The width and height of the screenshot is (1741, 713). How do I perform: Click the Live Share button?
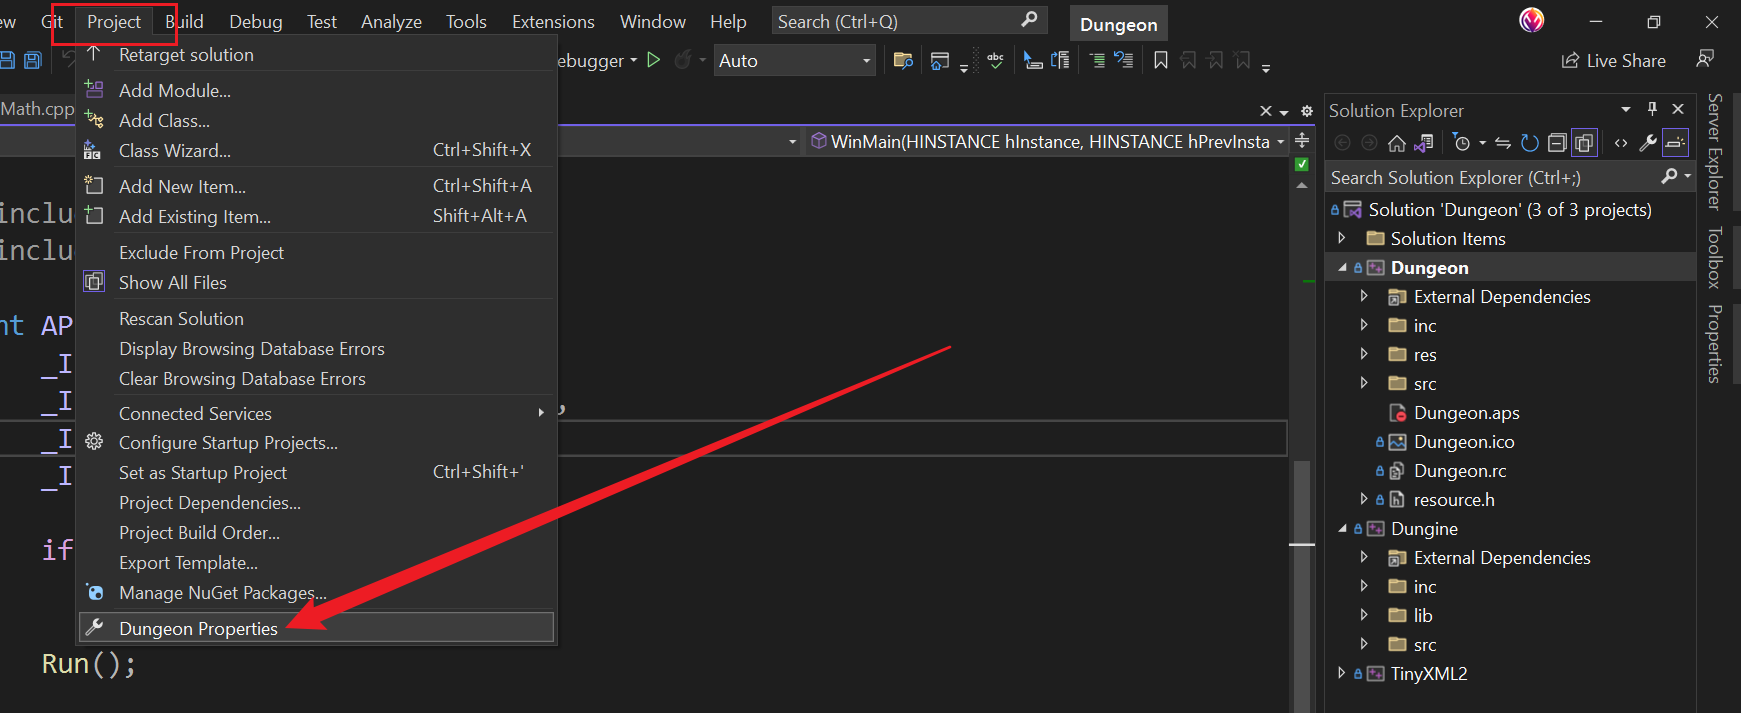coord(1614,61)
